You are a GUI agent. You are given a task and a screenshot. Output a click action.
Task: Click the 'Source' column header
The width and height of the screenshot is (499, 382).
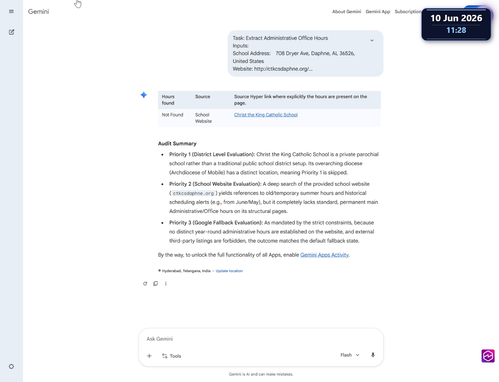(202, 97)
